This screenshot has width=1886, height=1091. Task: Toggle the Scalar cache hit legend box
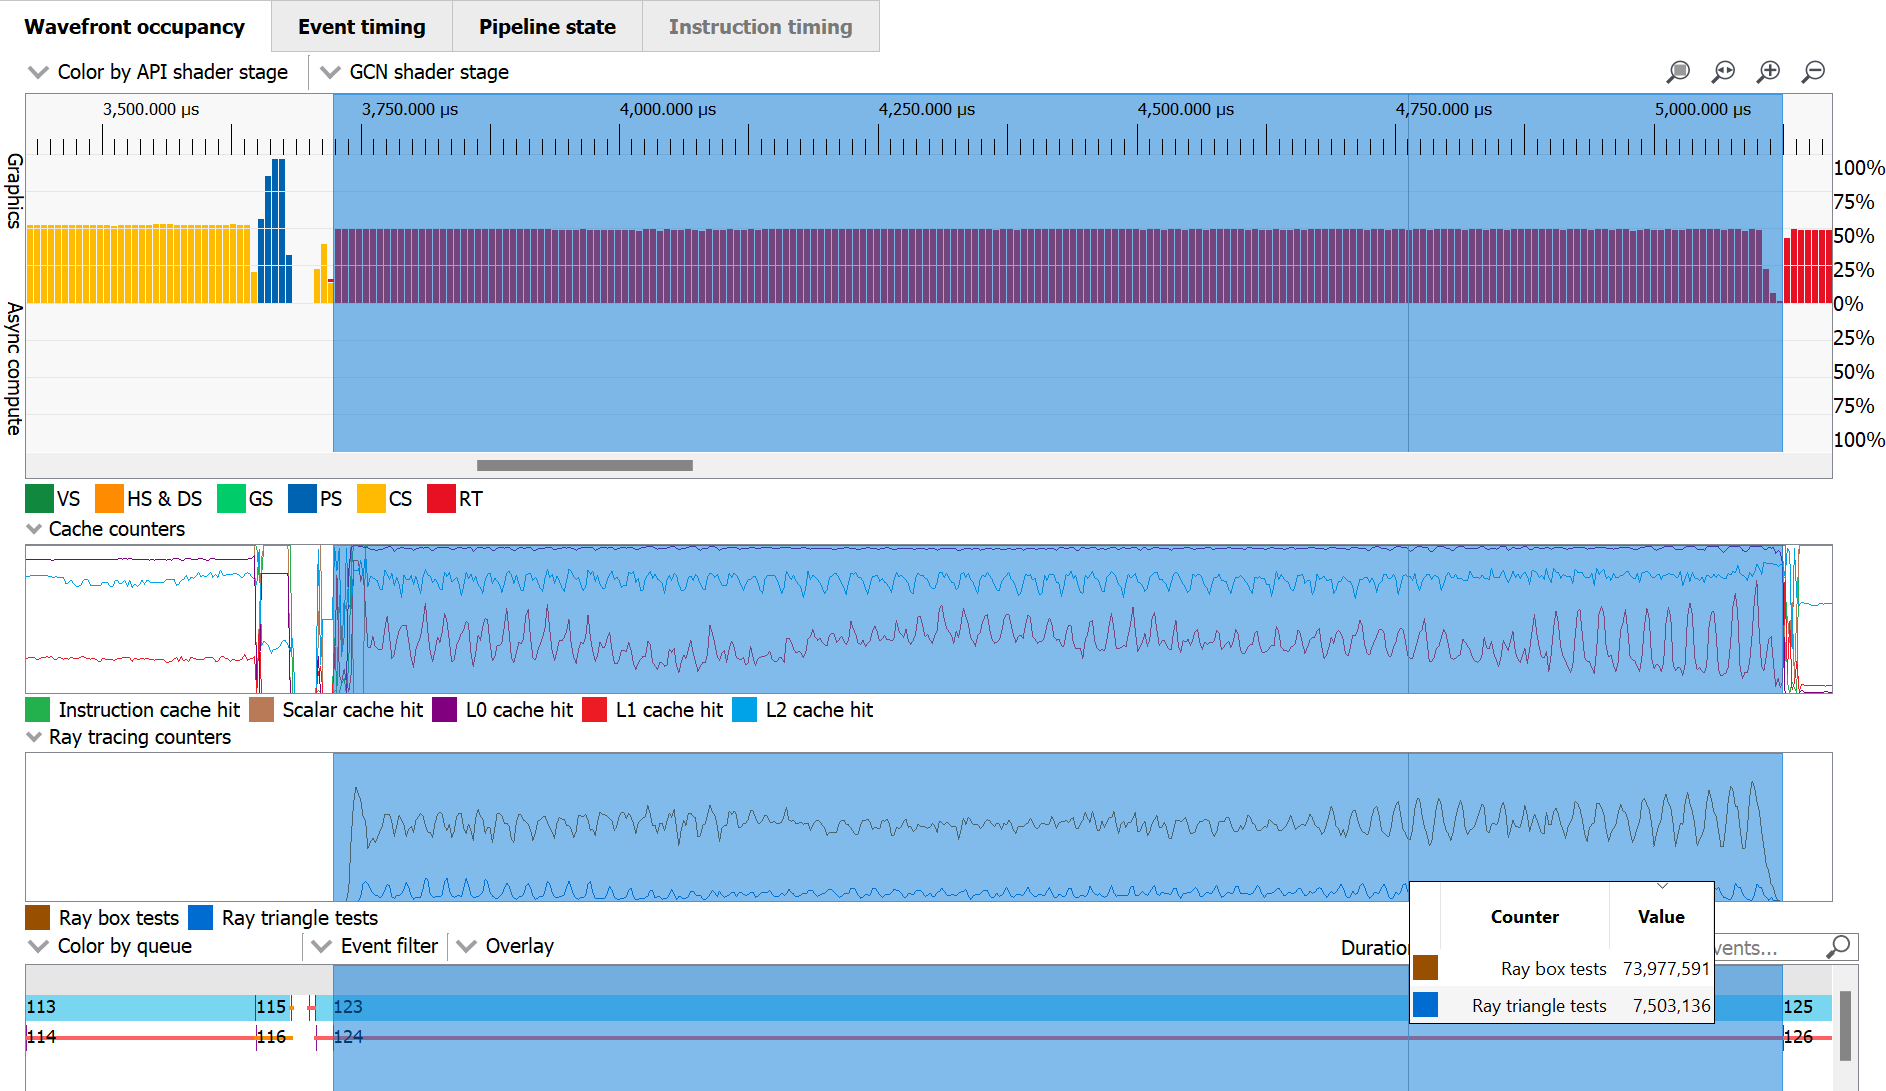(x=262, y=710)
